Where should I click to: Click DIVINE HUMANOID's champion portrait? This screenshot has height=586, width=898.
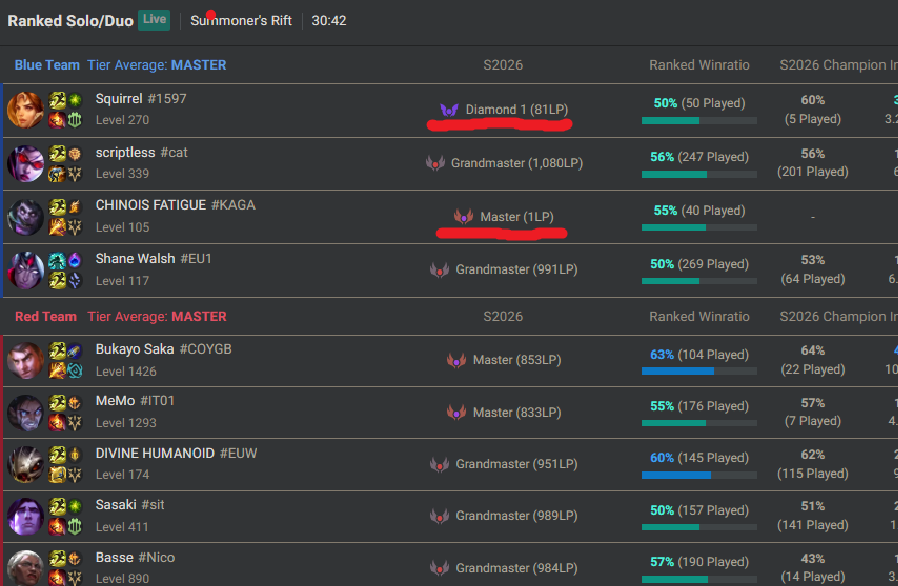(25, 464)
